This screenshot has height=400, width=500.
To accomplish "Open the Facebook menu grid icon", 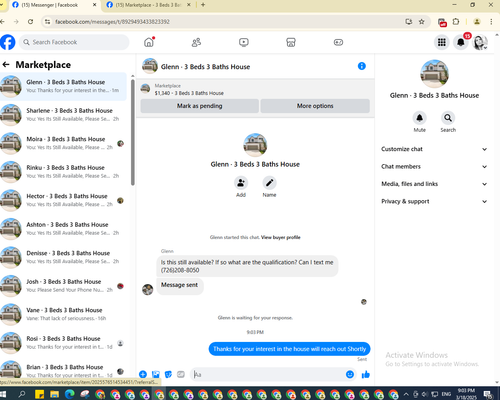I will tap(442, 42).
